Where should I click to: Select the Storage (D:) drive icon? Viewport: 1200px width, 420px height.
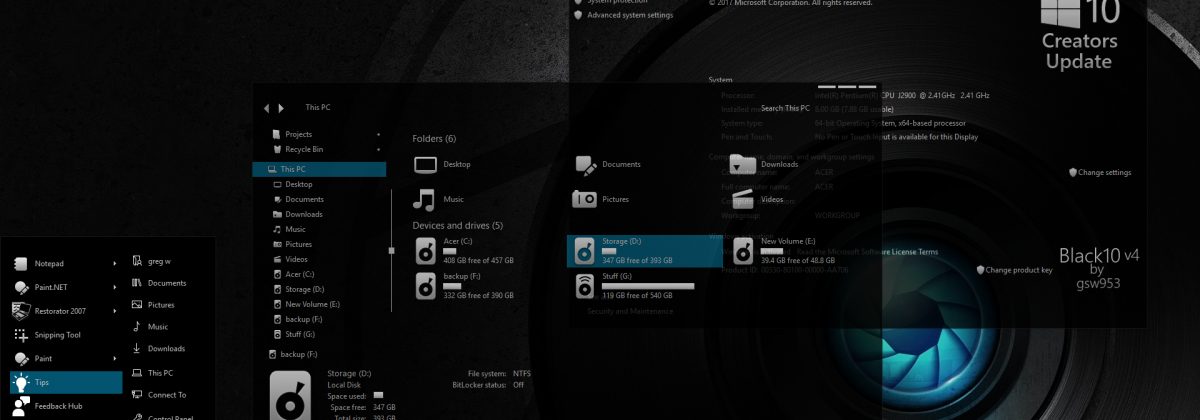(585, 250)
